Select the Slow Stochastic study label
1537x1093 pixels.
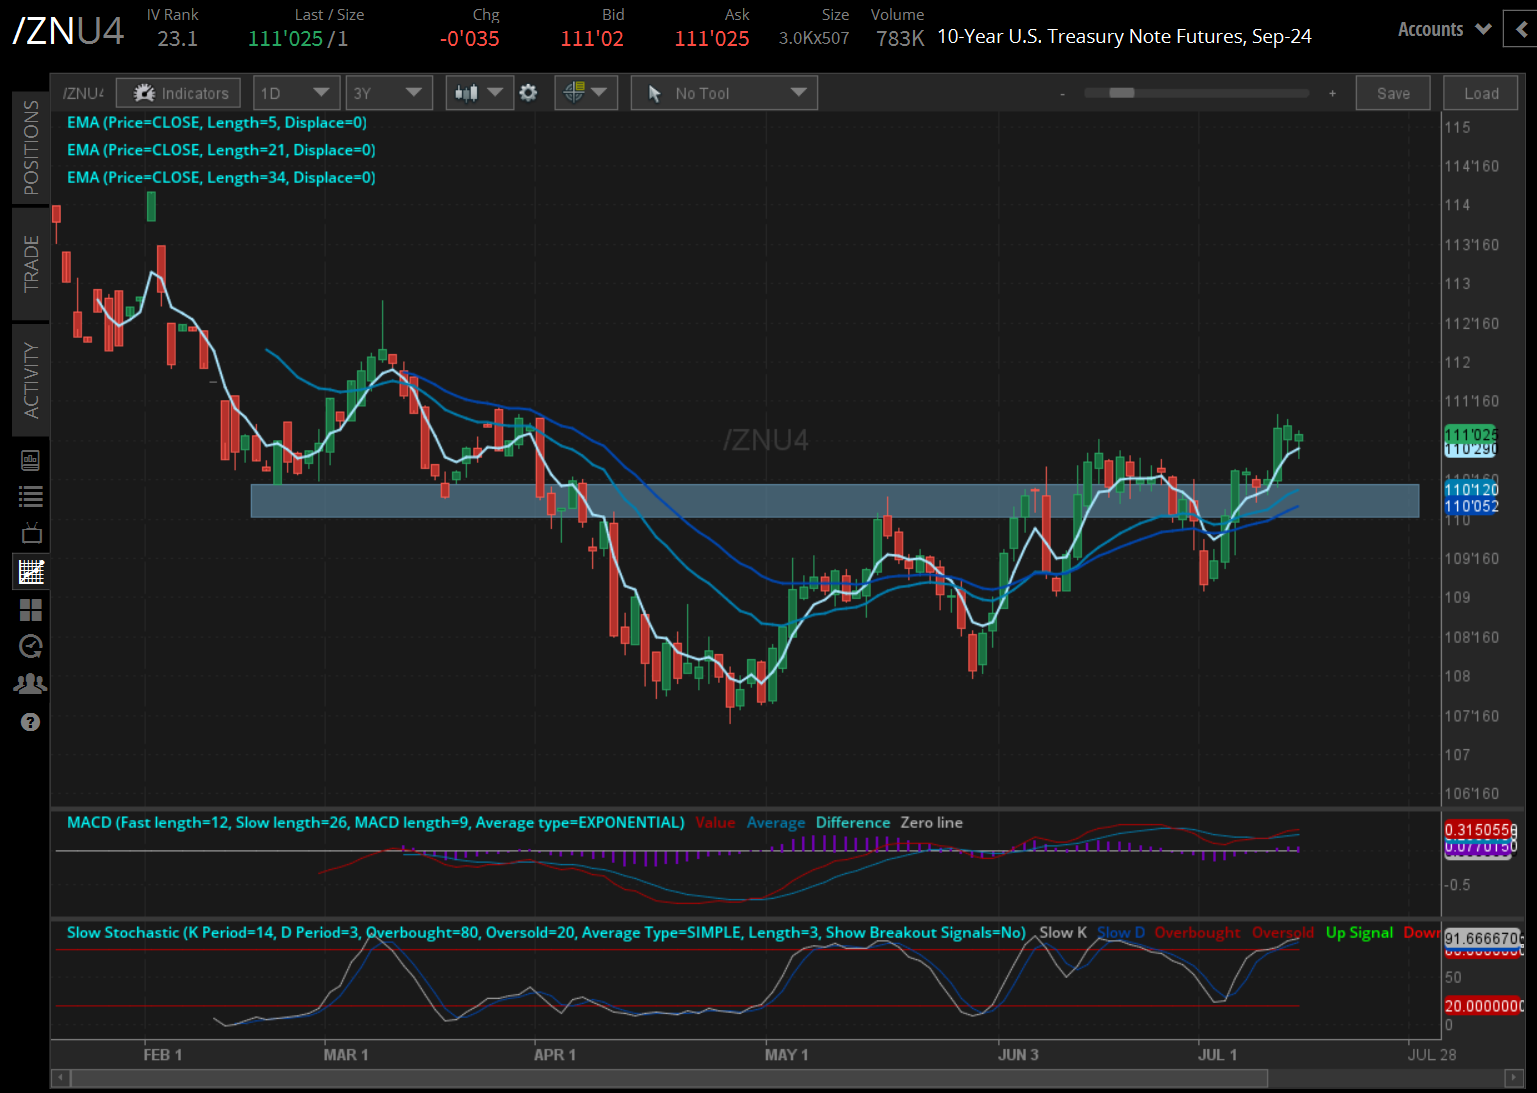click(546, 932)
